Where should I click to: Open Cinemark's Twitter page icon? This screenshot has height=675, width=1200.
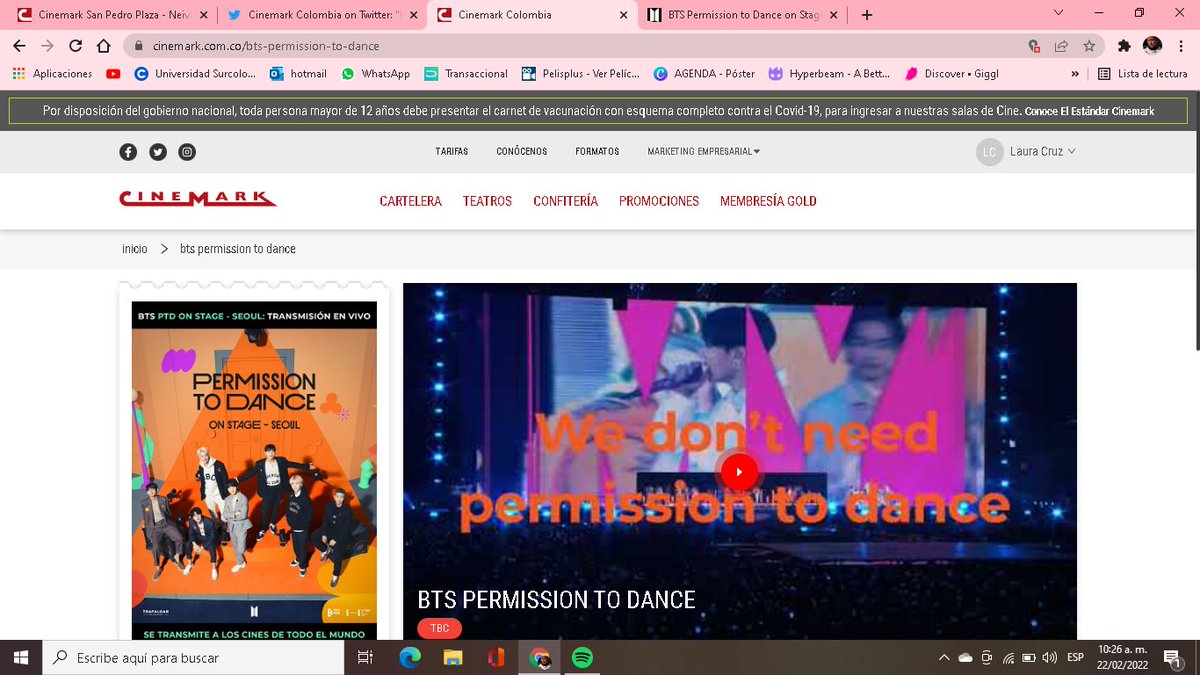[158, 152]
